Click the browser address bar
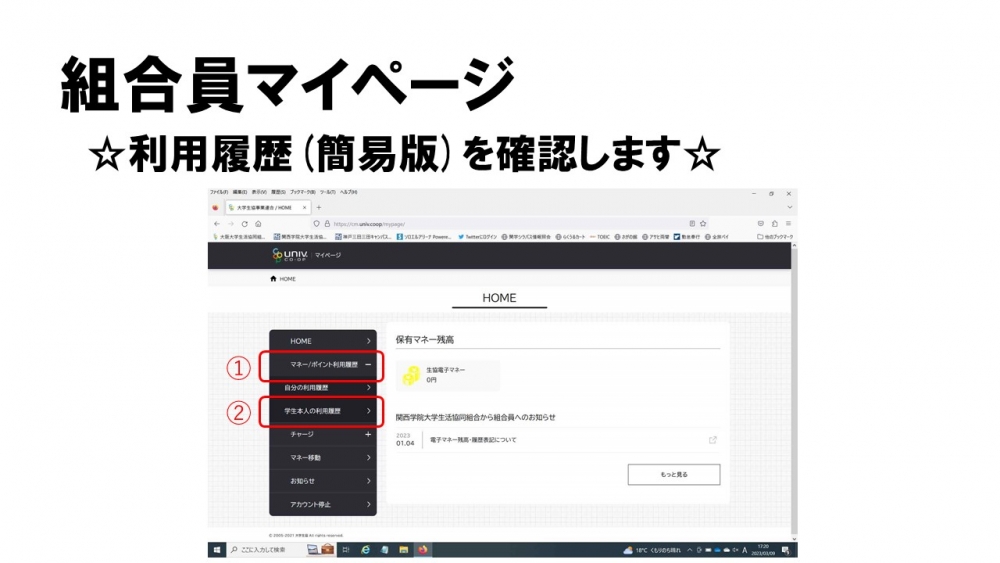Image resolution: width=1000 pixels, height=563 pixels. pyautogui.click(x=500, y=223)
